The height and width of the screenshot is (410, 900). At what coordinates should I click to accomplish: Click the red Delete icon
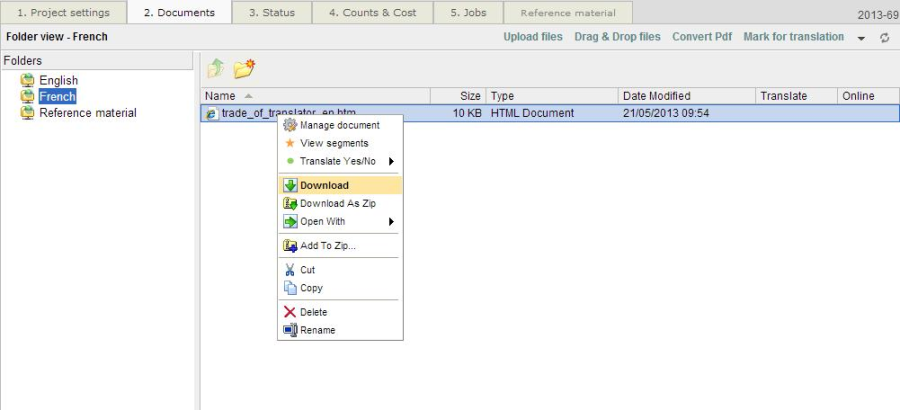290,312
